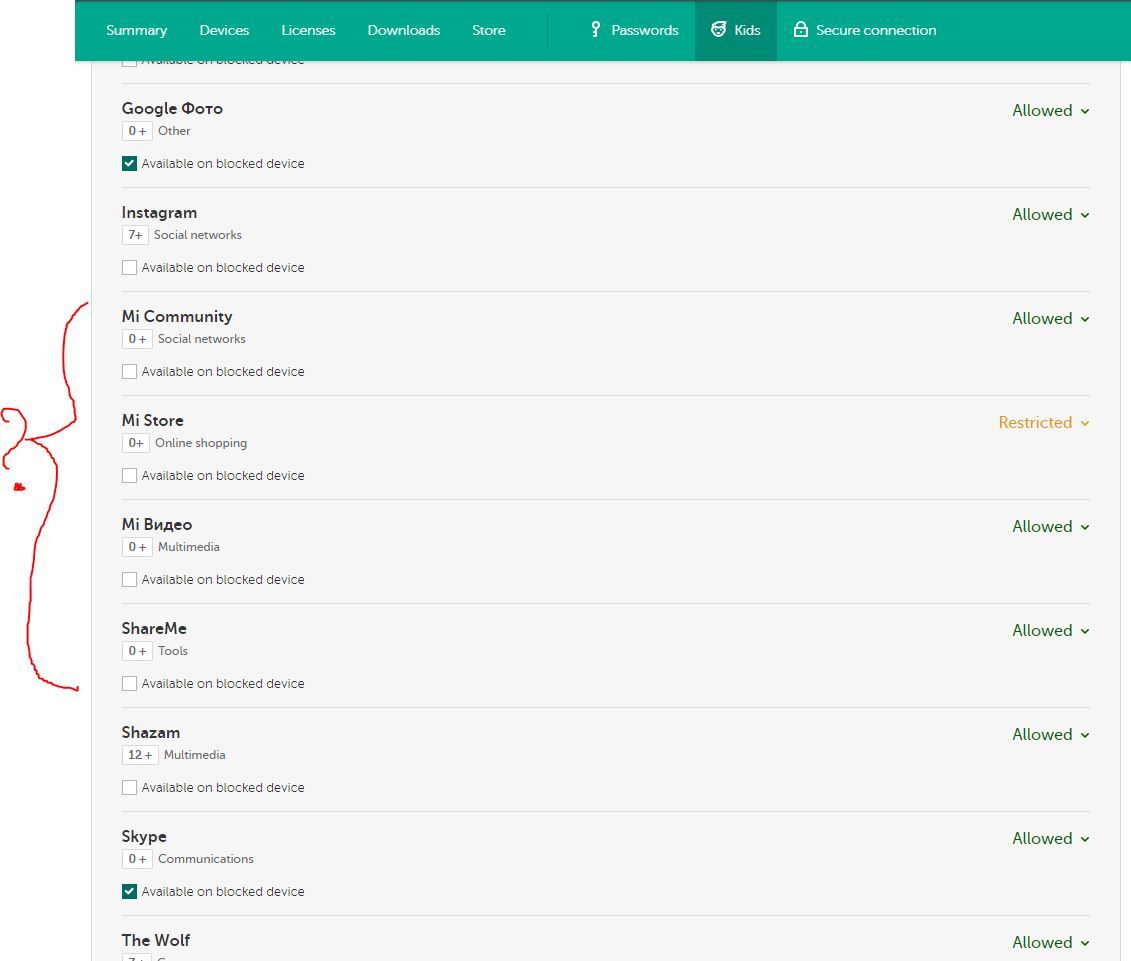Expand Mi Видео Allowed dropdown
The width and height of the screenshot is (1131, 961).
(x=1050, y=526)
